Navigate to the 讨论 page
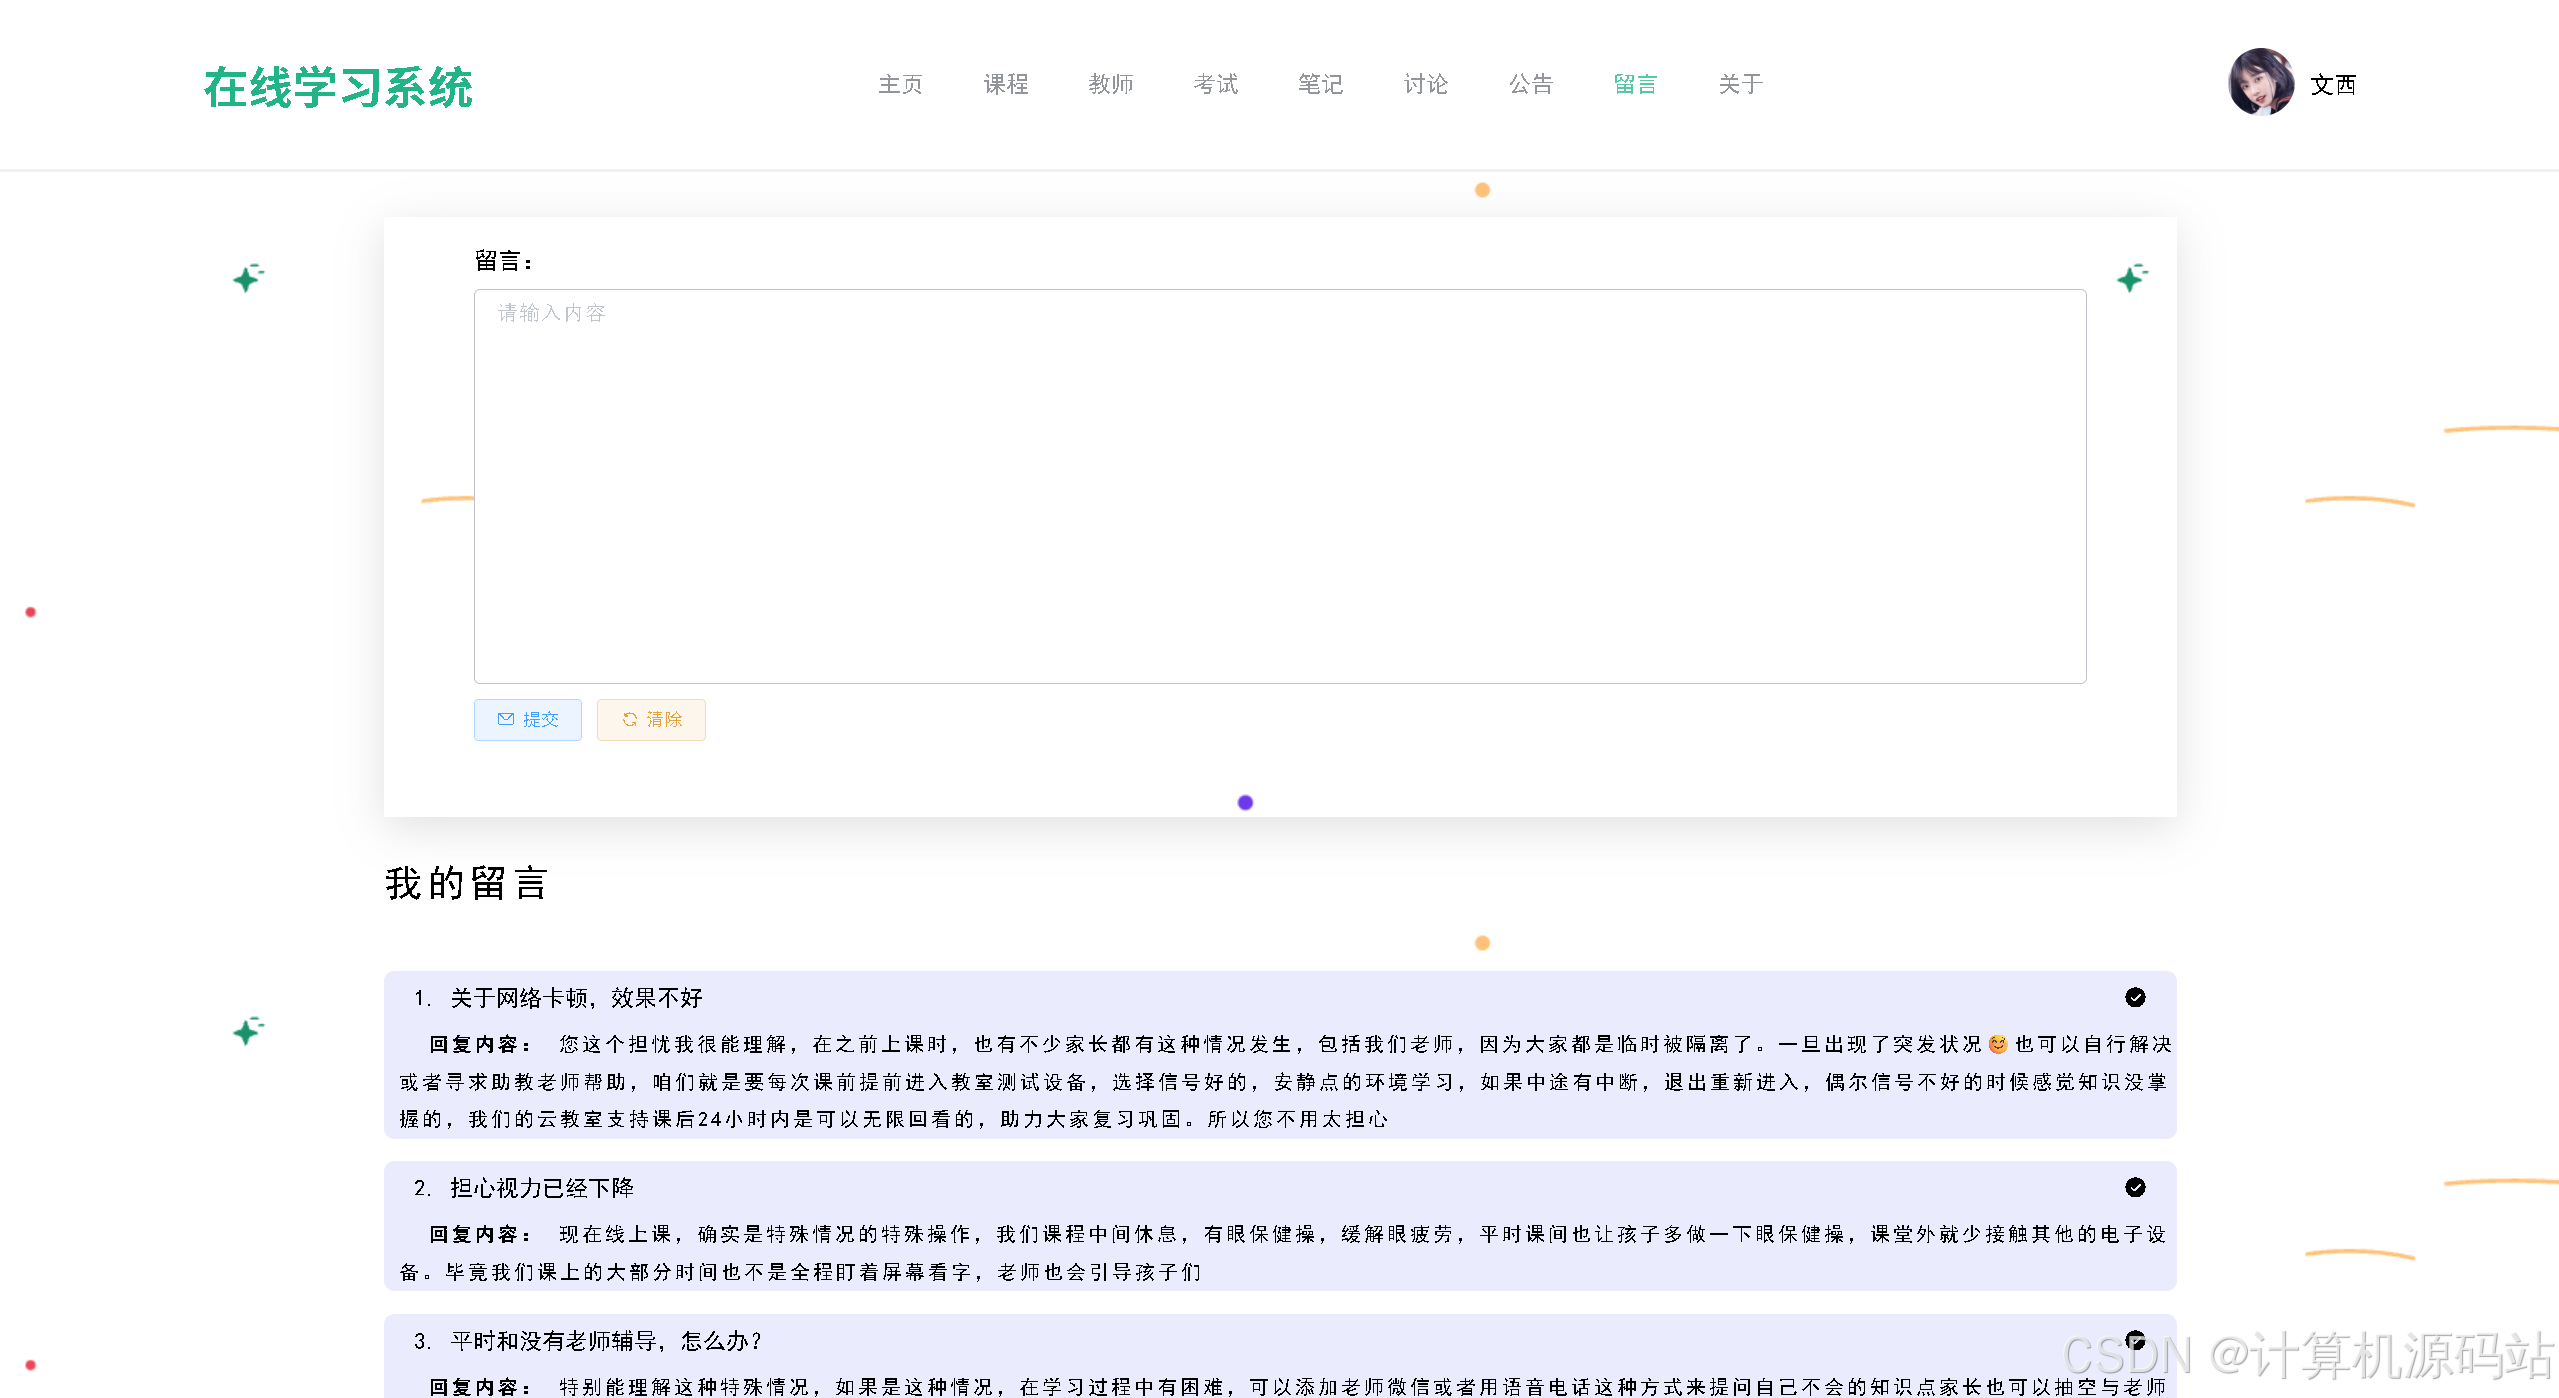The image size is (2559, 1398). click(1425, 84)
